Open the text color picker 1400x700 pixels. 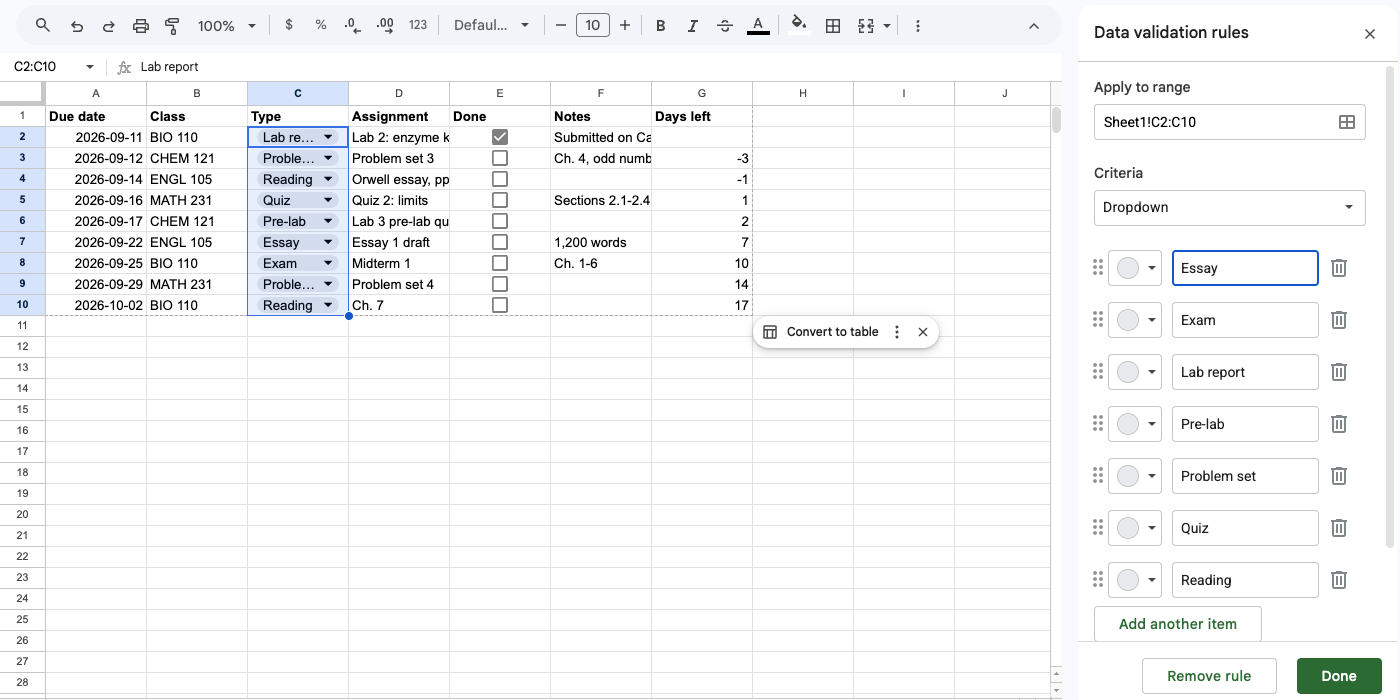(x=758, y=25)
